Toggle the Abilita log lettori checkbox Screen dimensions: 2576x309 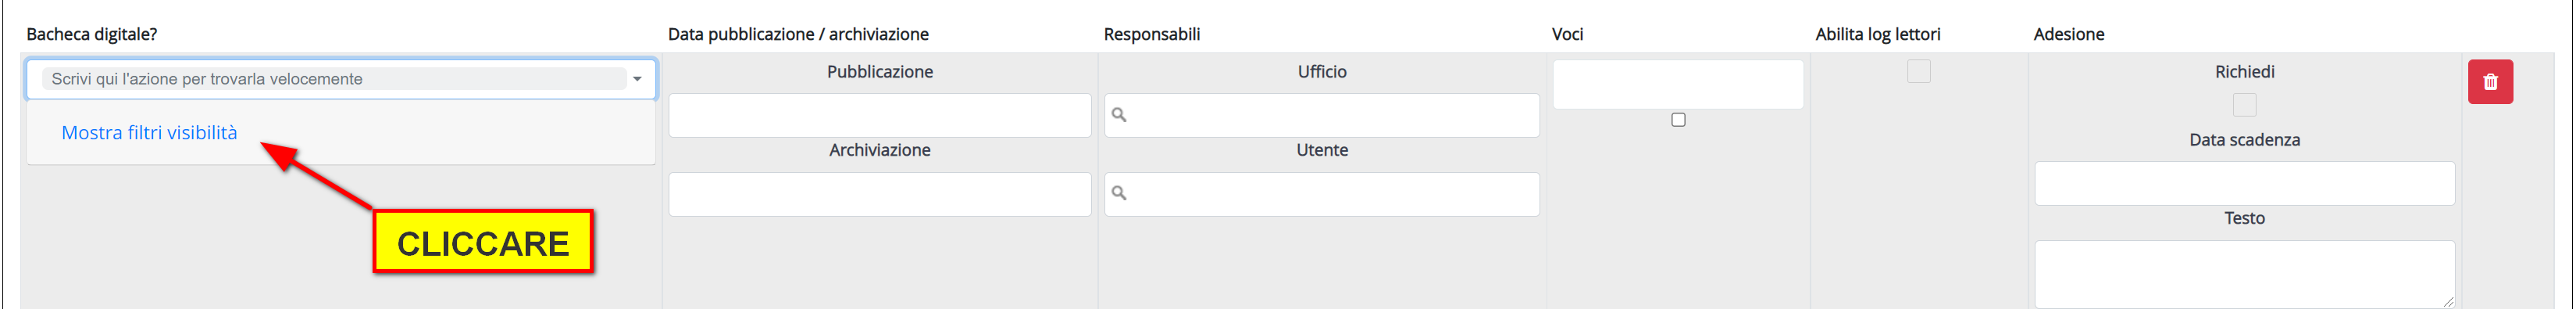(1918, 71)
